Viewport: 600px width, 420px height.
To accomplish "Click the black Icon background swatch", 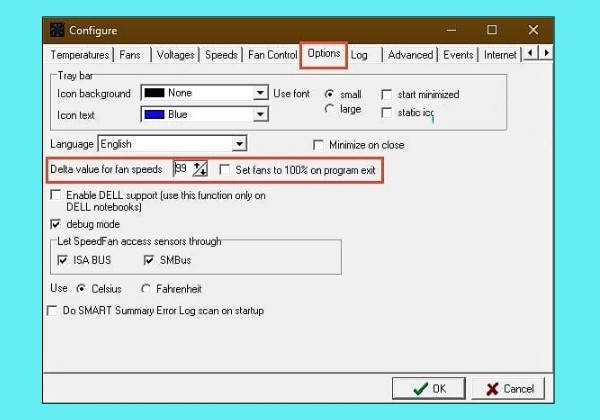I will click(x=155, y=93).
